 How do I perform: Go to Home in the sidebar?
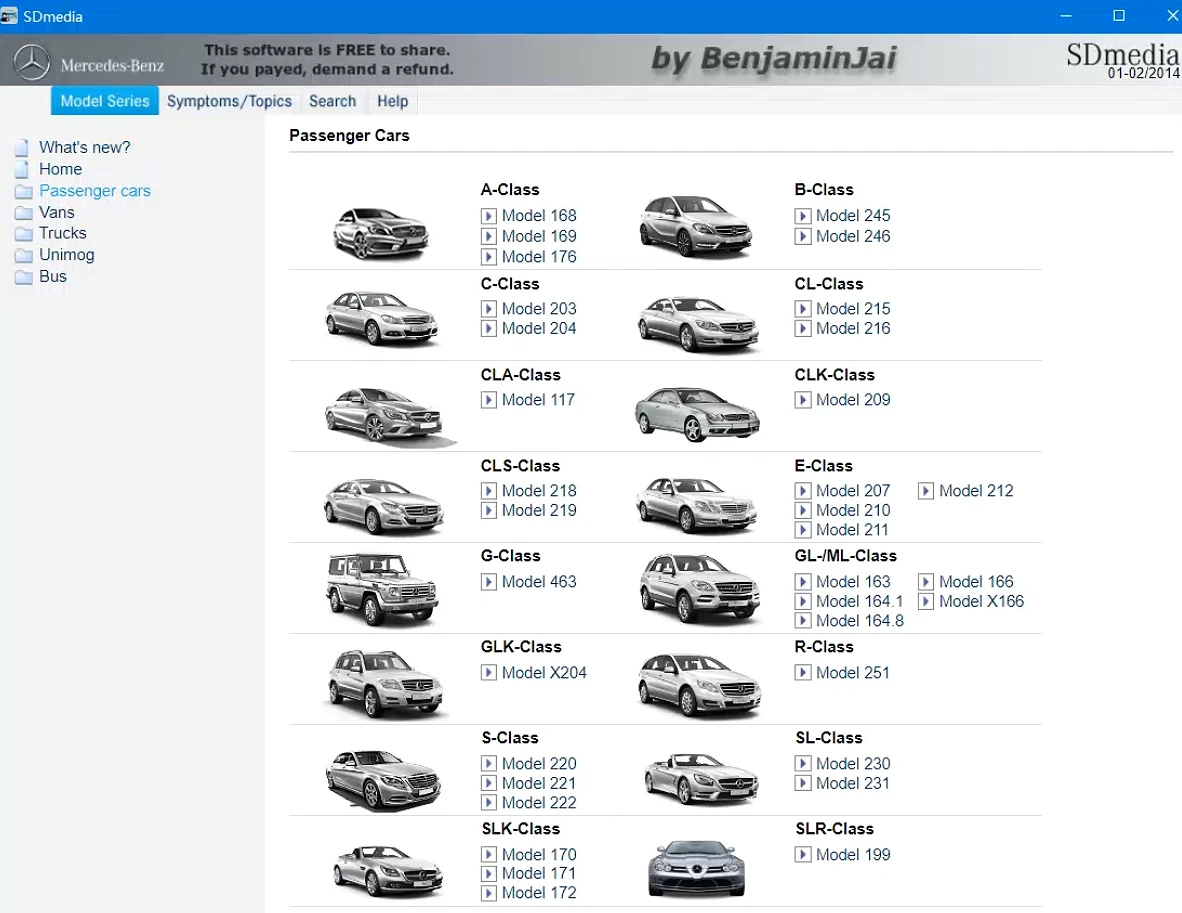pyautogui.click(x=60, y=169)
